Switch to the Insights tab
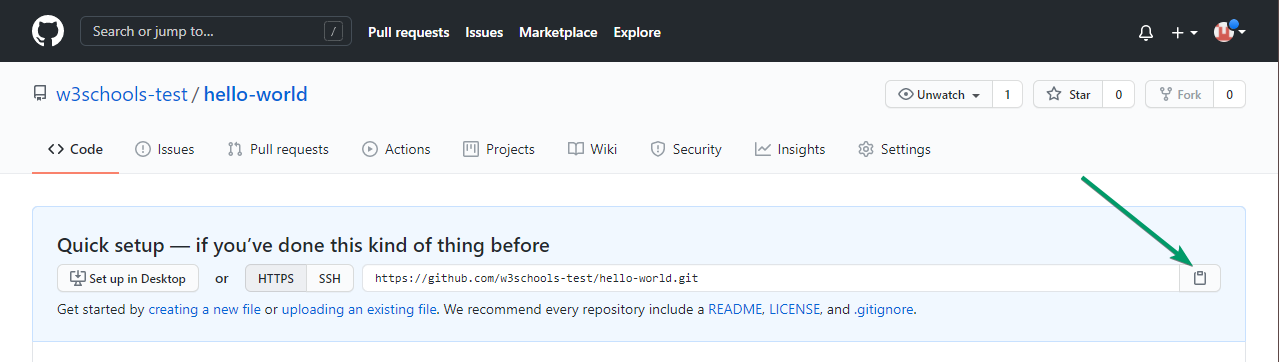The width and height of the screenshot is (1279, 362). (x=790, y=149)
